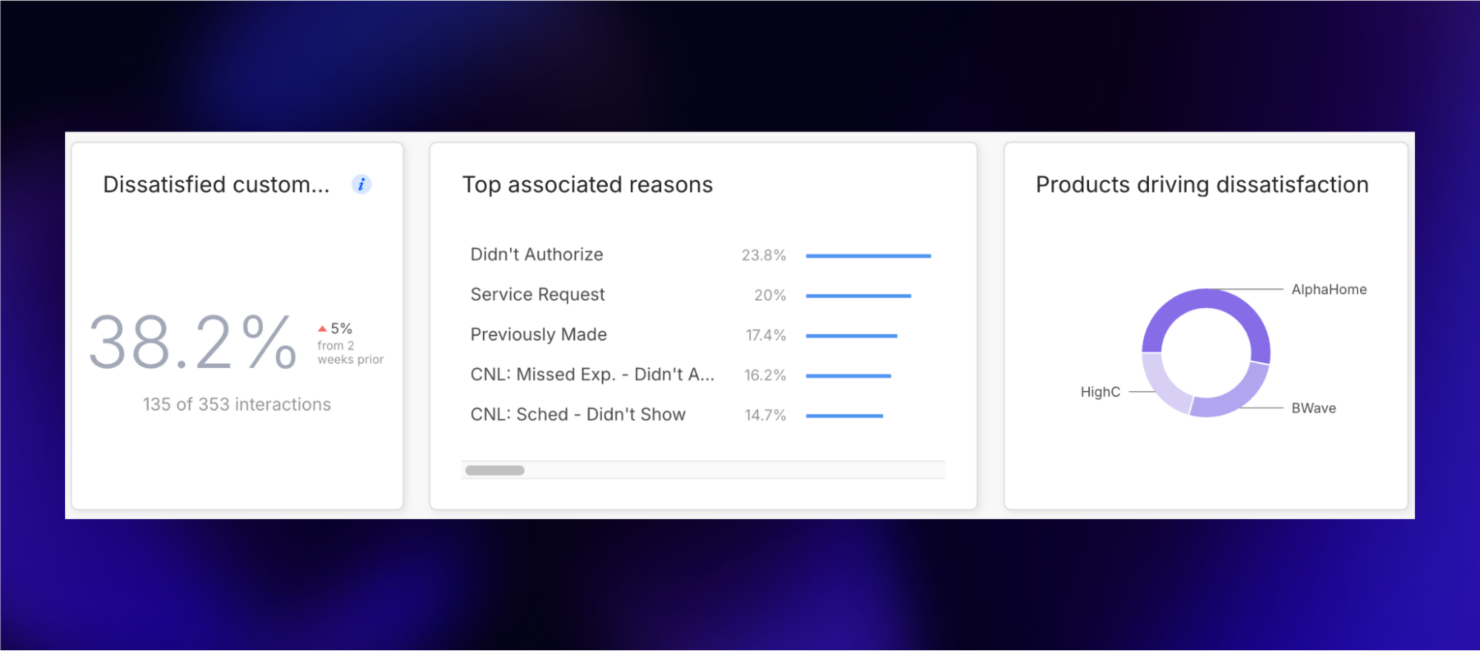Click the bar for Previously Made
The image size is (1480, 651).
click(851, 336)
